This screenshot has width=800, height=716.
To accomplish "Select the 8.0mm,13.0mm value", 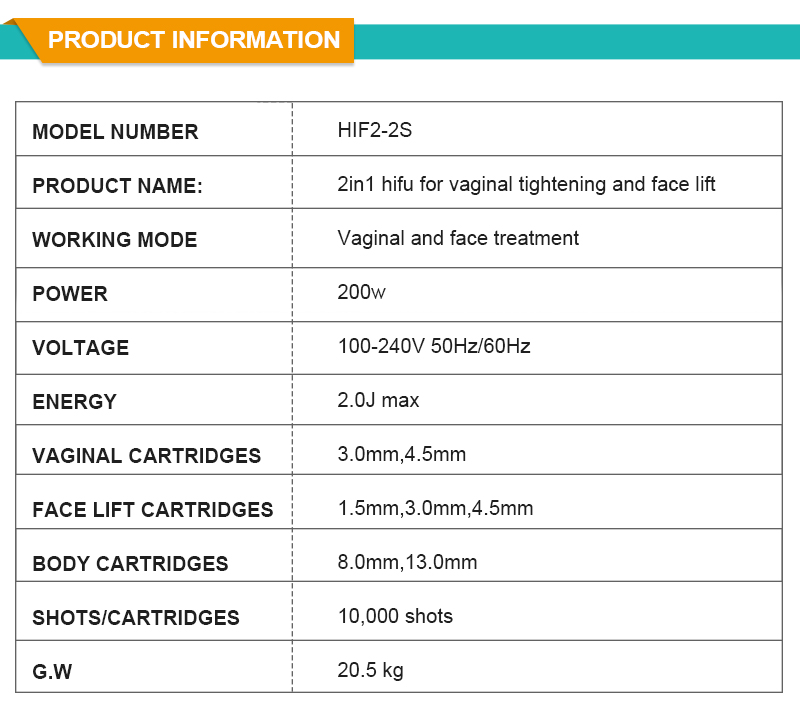I will click(407, 562).
